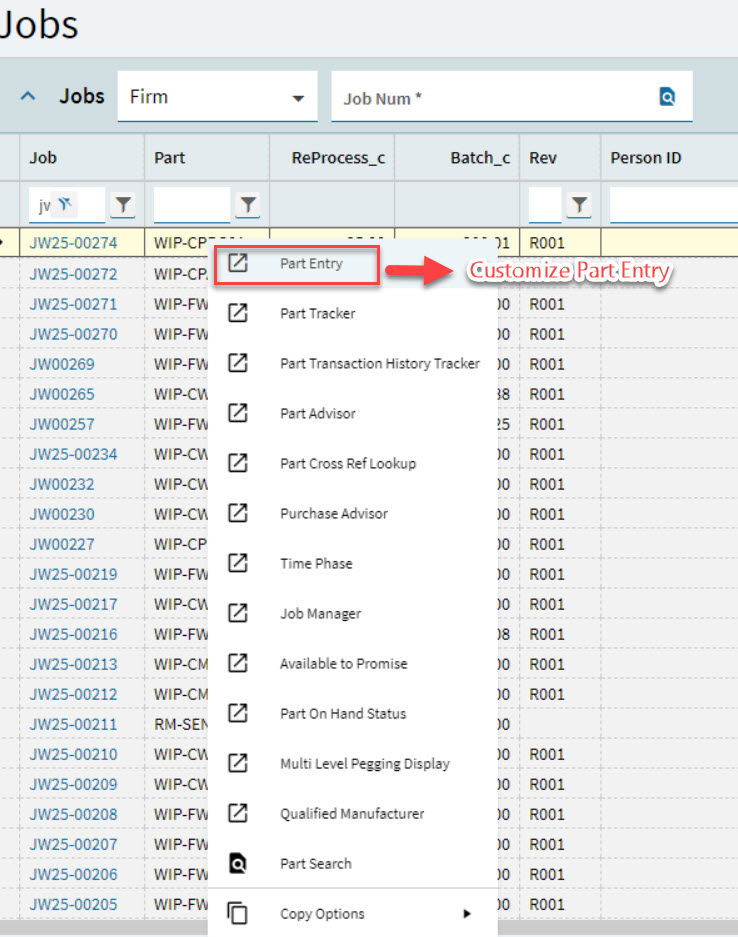Image resolution: width=738 pixels, height=937 pixels.
Task: Click the Job Num search icon
Action: tap(667, 96)
